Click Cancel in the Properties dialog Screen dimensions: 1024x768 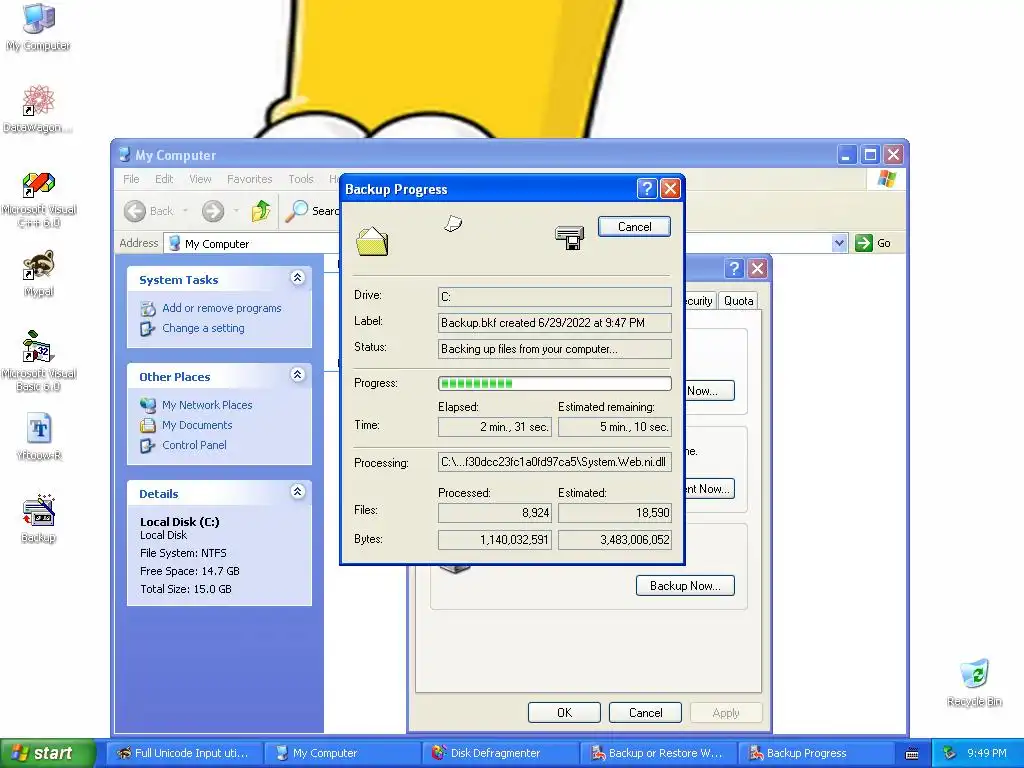[x=645, y=712]
